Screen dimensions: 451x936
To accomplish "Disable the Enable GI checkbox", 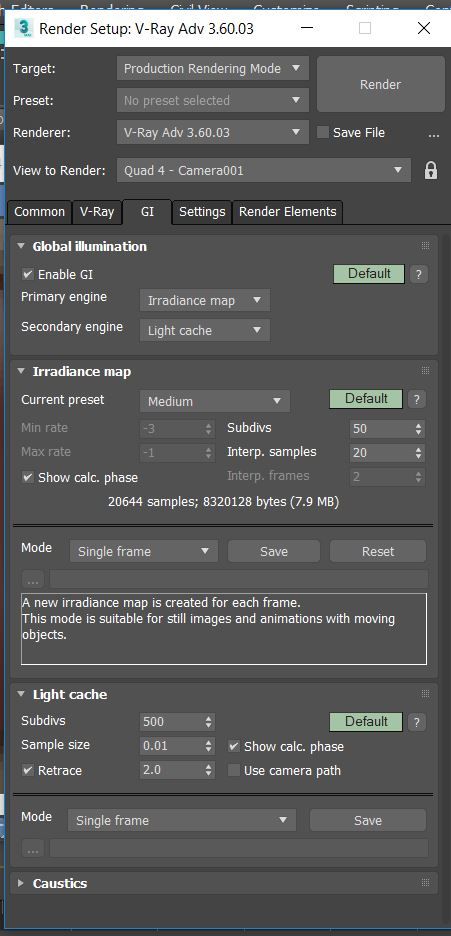I will click(x=27, y=275).
